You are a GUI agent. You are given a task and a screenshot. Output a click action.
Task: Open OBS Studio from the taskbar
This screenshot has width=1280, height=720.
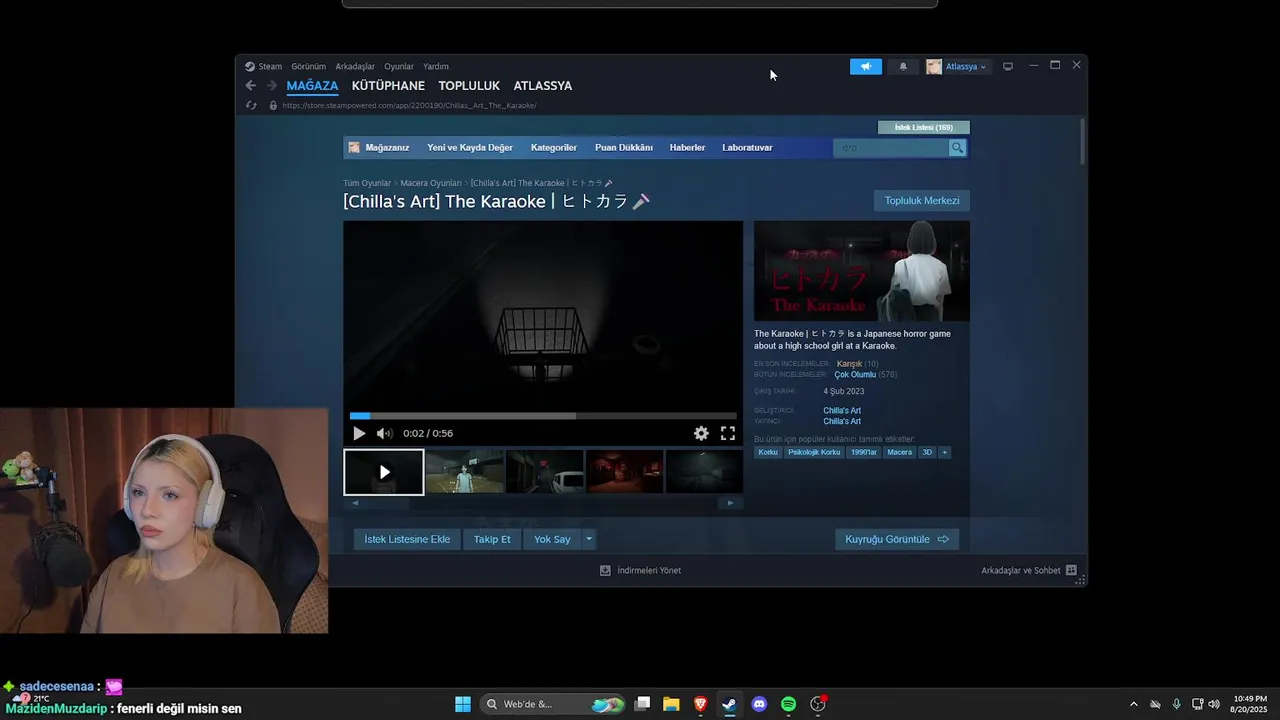[x=818, y=704]
